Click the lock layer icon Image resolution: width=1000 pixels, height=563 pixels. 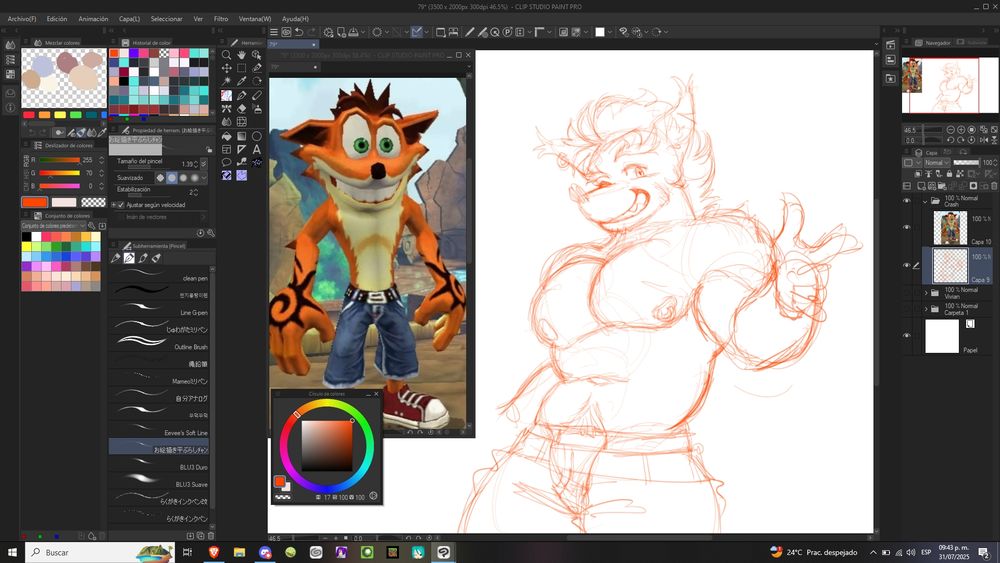click(x=949, y=173)
